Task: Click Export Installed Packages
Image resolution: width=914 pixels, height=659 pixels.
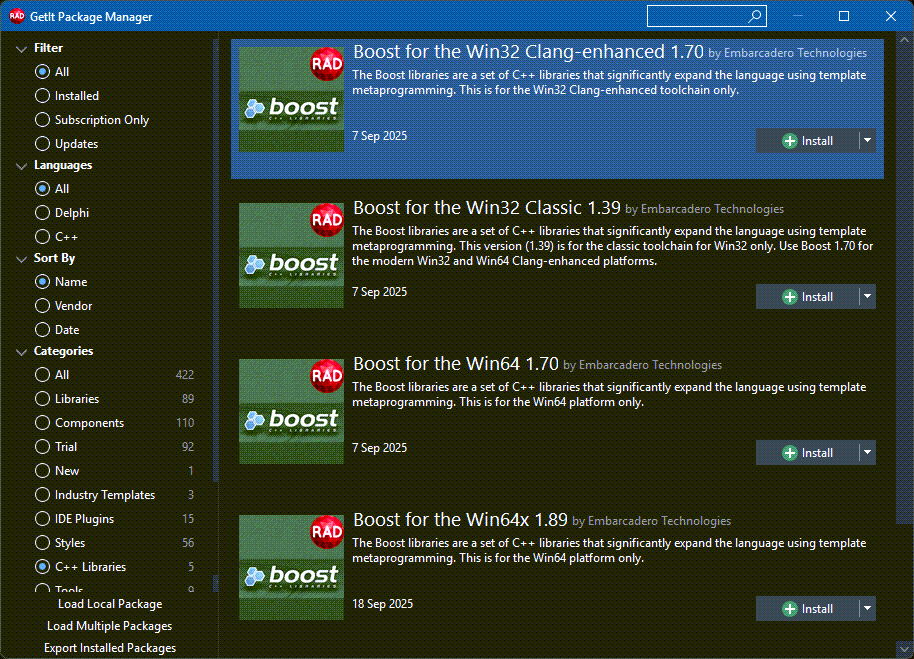Action: tap(110, 648)
